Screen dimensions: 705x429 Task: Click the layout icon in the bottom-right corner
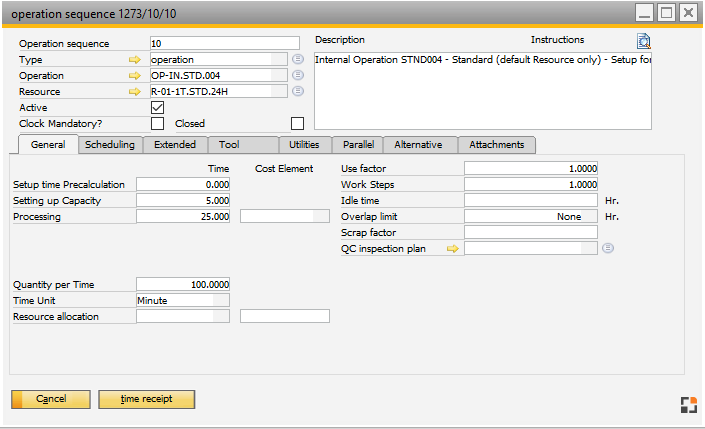coord(687,404)
